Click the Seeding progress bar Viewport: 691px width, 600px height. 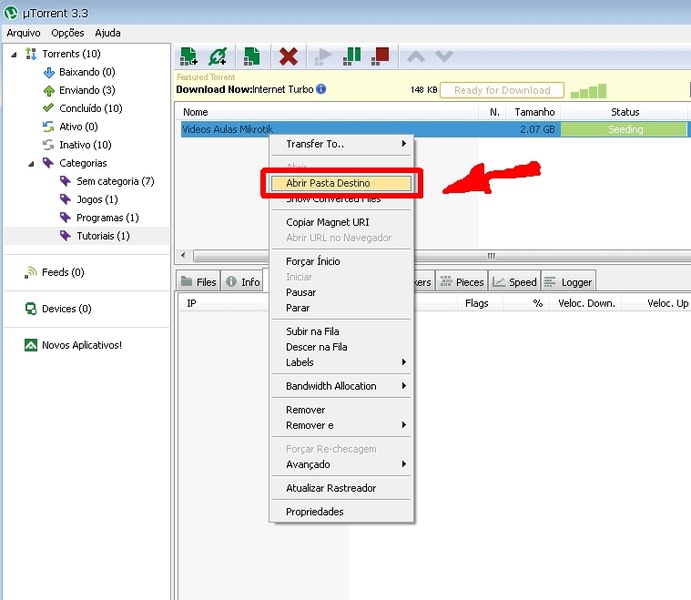point(624,130)
